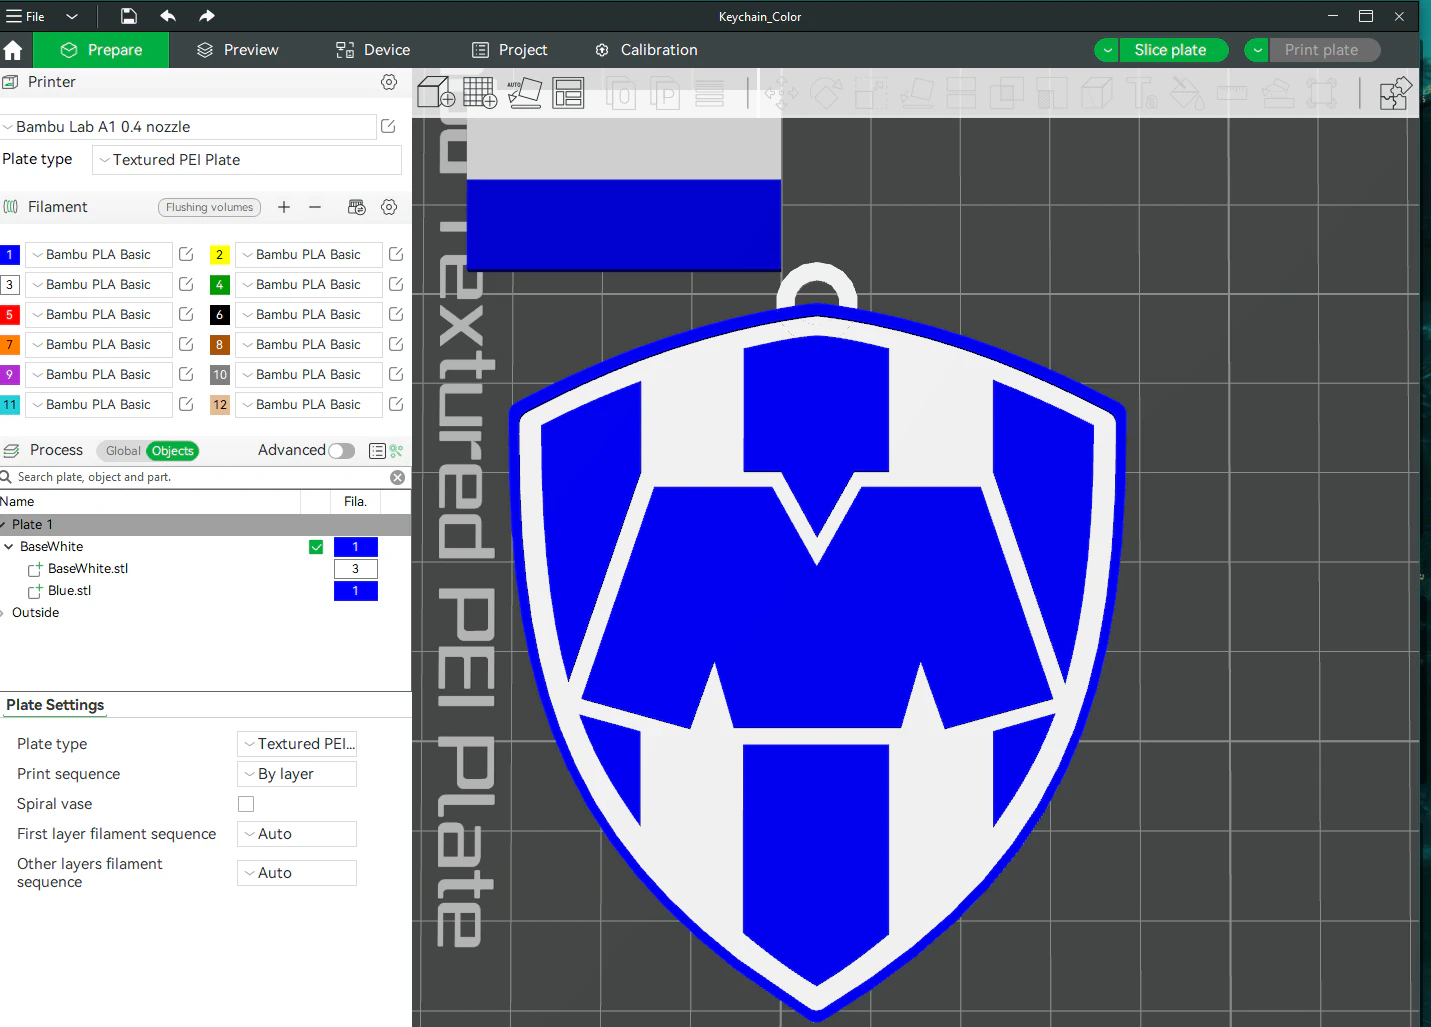Open the Textured PEI Plate type dropdown
Image resolution: width=1431 pixels, height=1027 pixels.
[x=247, y=160]
